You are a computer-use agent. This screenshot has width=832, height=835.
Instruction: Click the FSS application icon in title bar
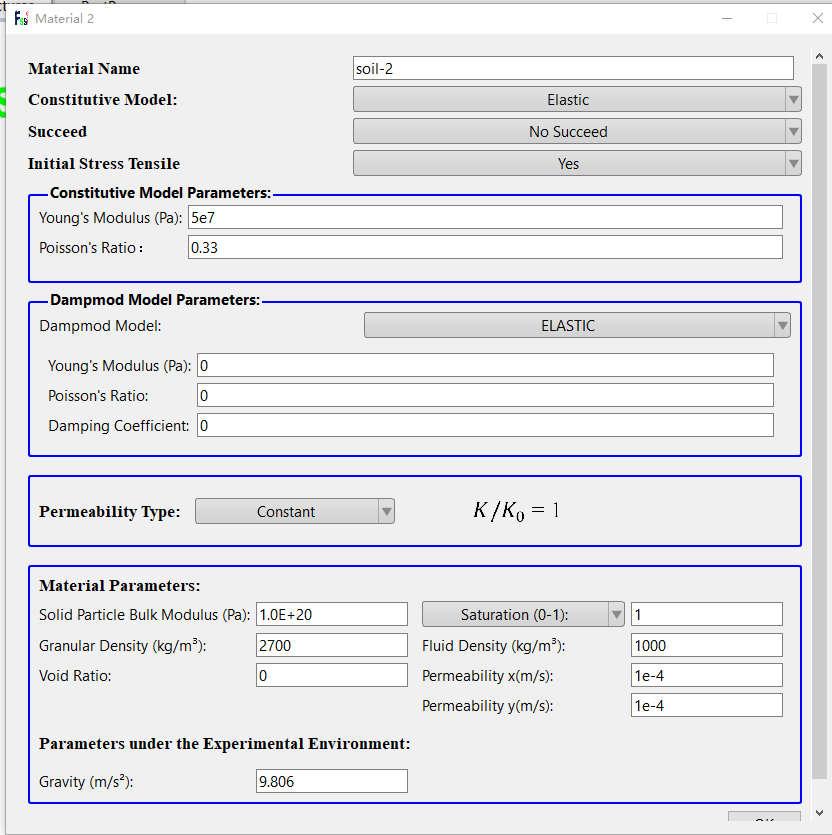click(x=21, y=19)
